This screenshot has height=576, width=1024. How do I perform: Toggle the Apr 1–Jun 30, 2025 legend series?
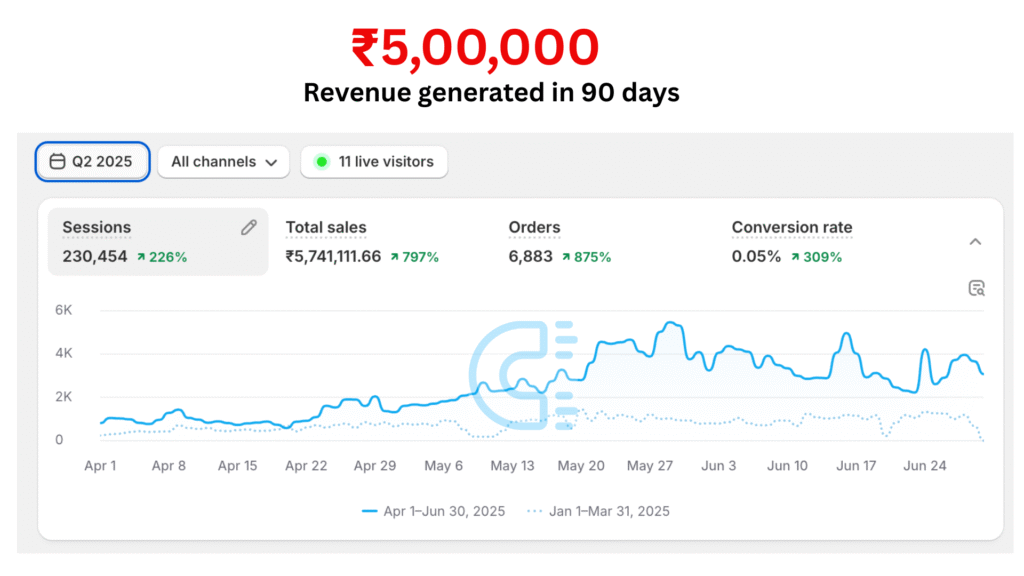click(x=433, y=511)
